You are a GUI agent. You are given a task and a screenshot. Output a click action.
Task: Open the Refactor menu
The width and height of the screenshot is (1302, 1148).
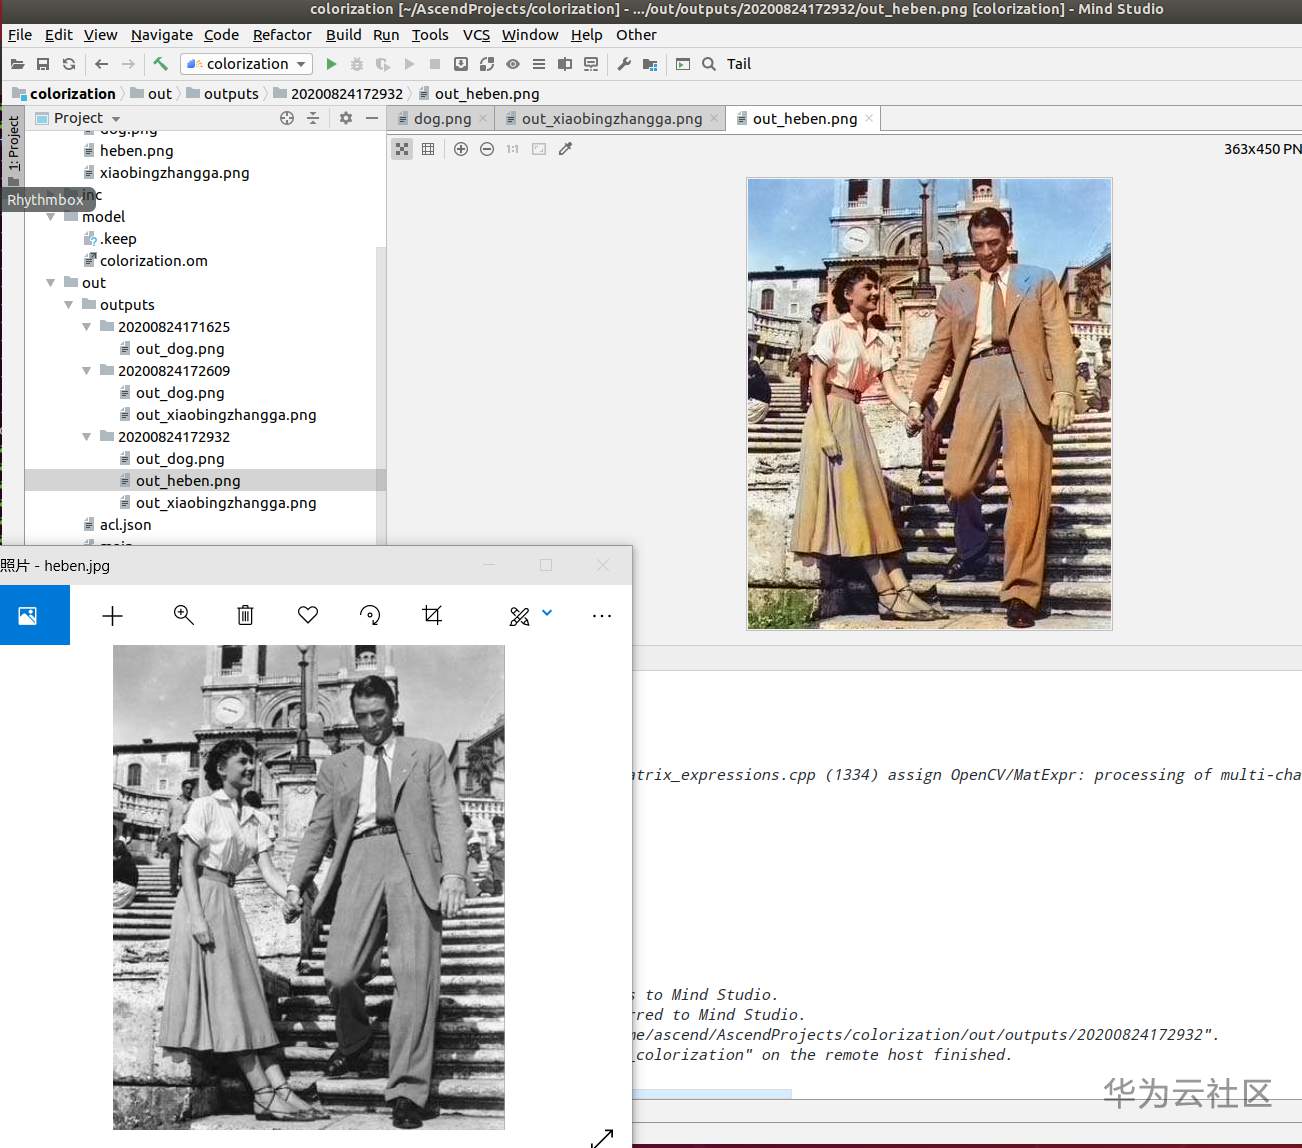(x=282, y=35)
